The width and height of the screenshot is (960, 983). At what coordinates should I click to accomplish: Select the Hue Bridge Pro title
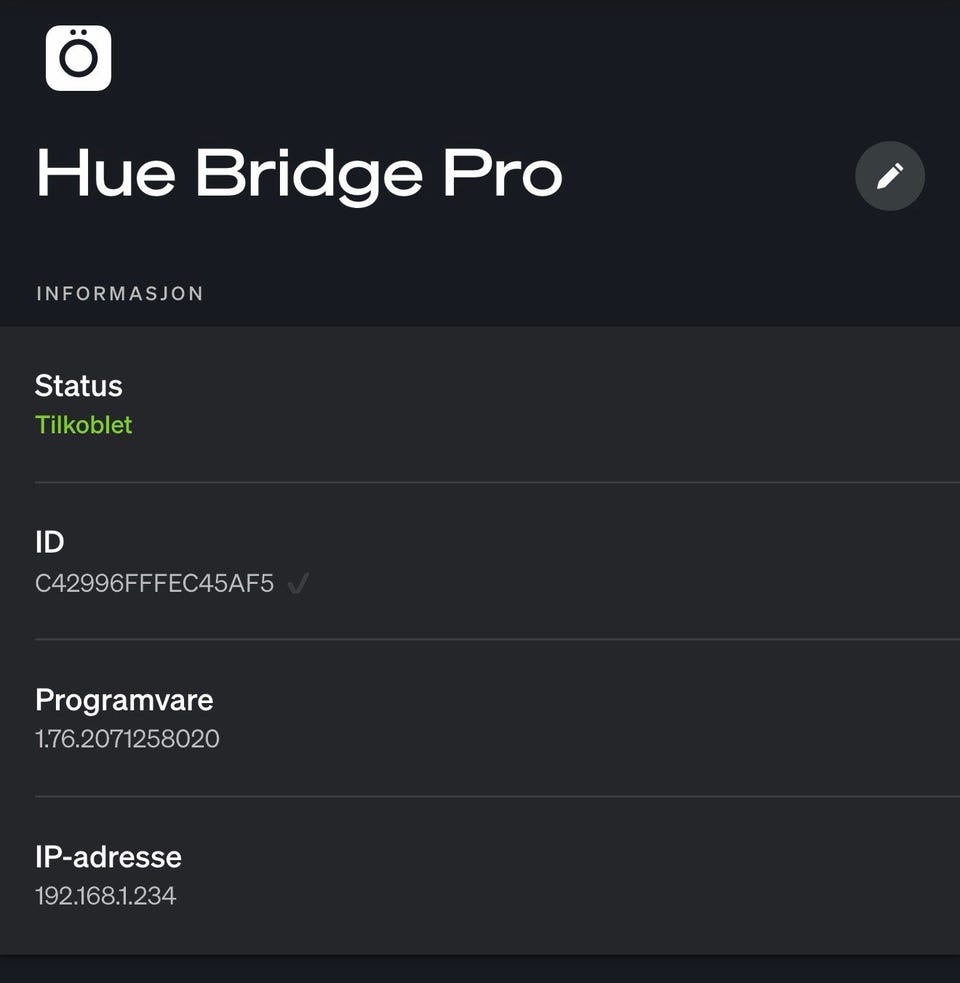tap(299, 174)
